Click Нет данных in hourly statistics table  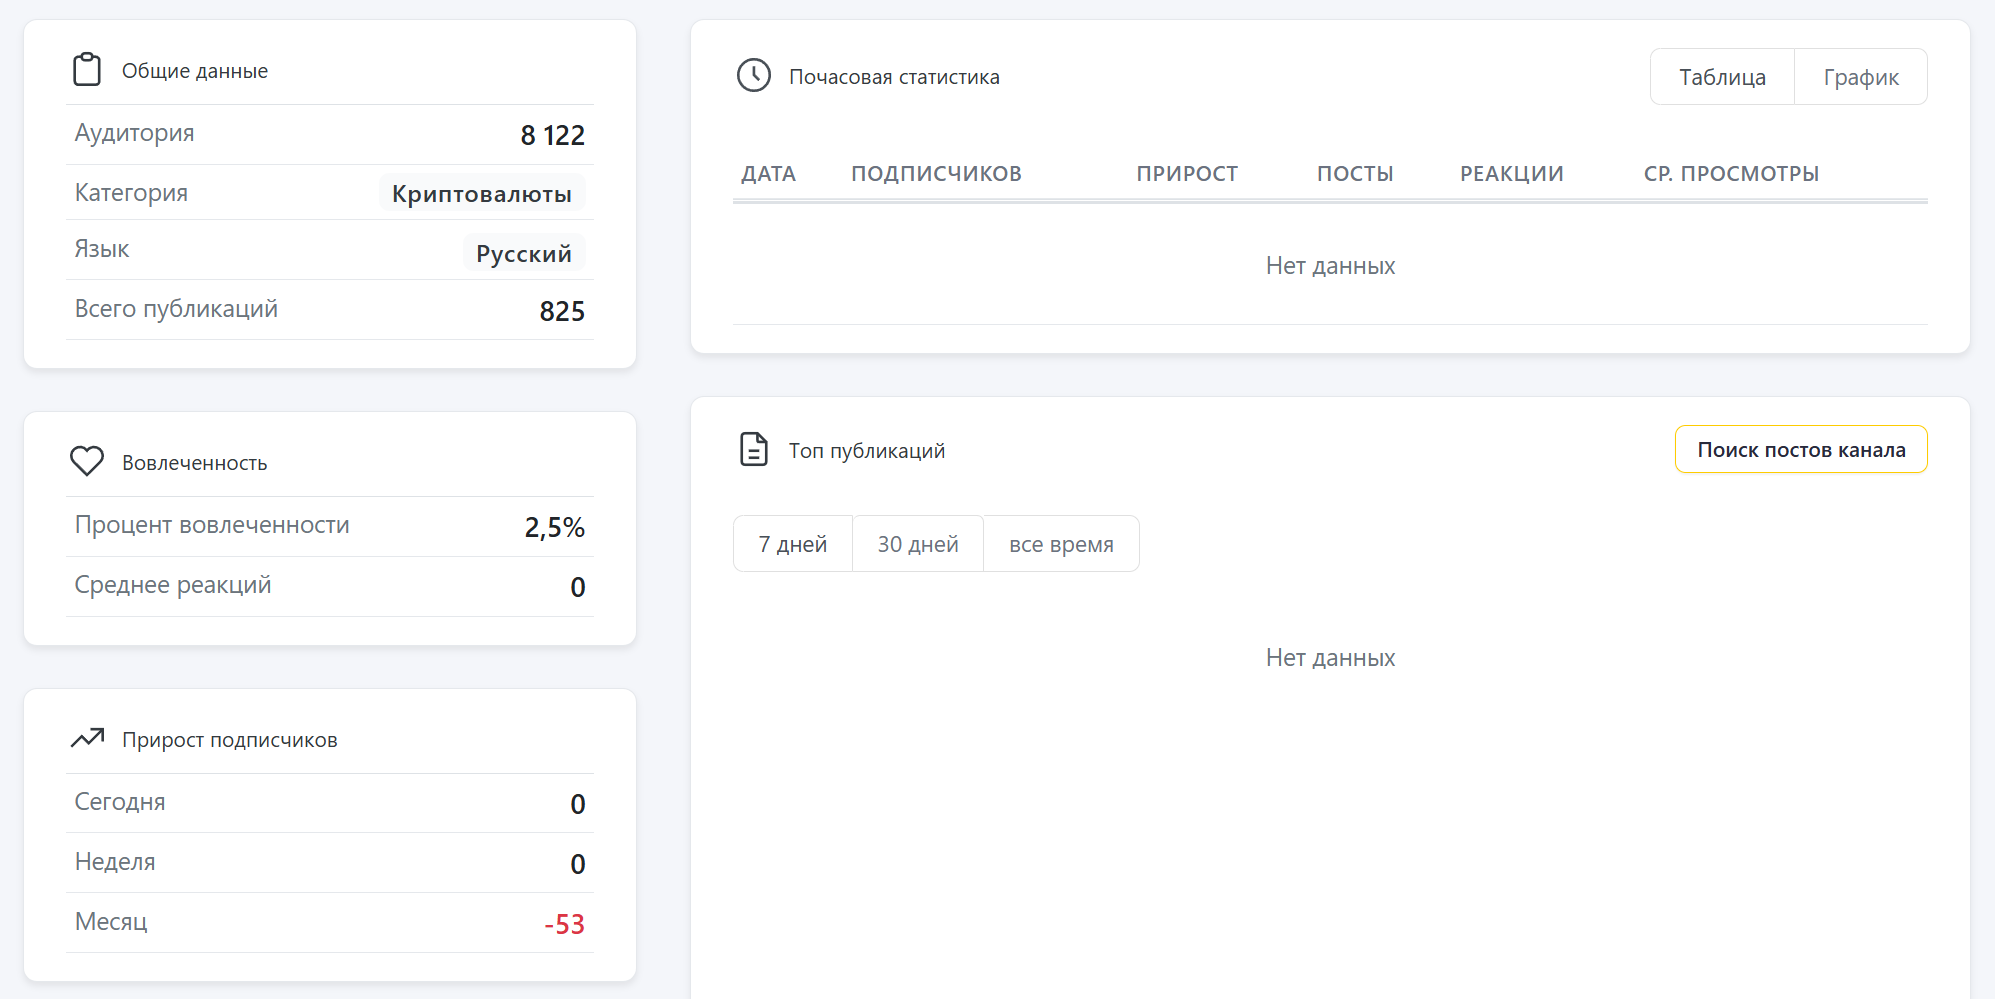coord(1330,266)
